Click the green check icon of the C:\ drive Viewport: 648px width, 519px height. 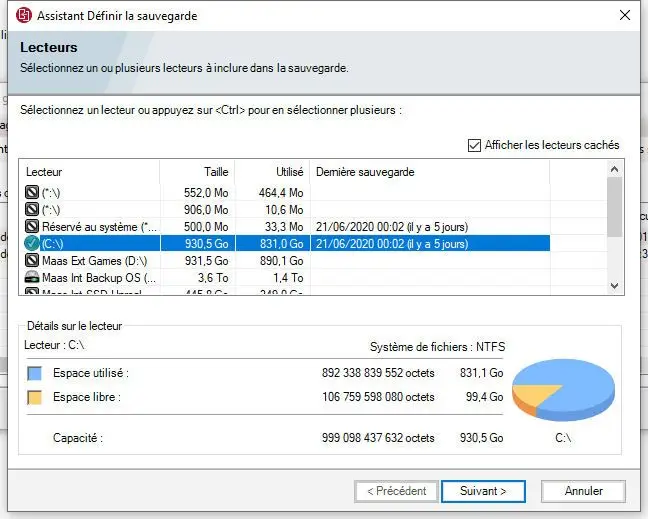point(32,243)
